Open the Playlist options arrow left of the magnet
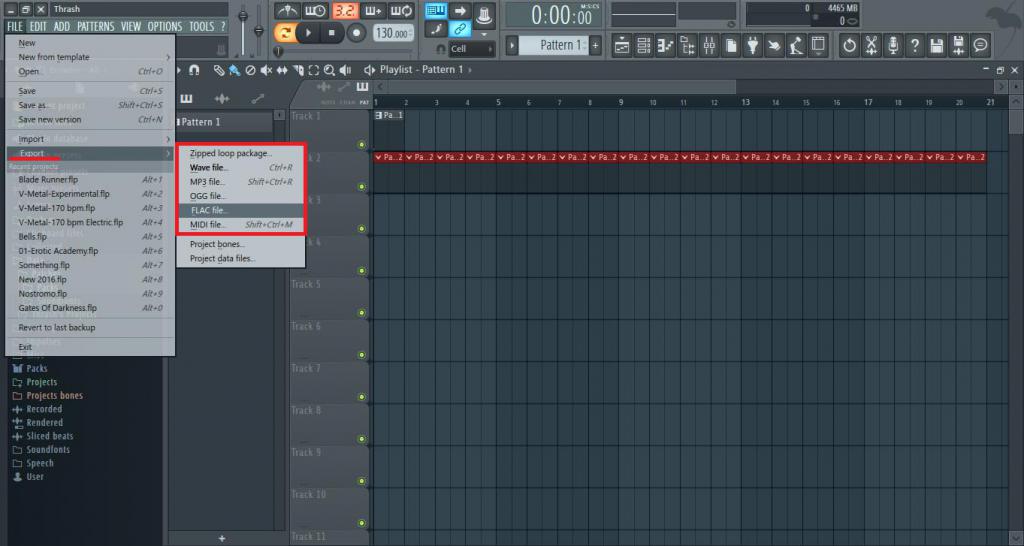The height and width of the screenshot is (546, 1024). 178,70
